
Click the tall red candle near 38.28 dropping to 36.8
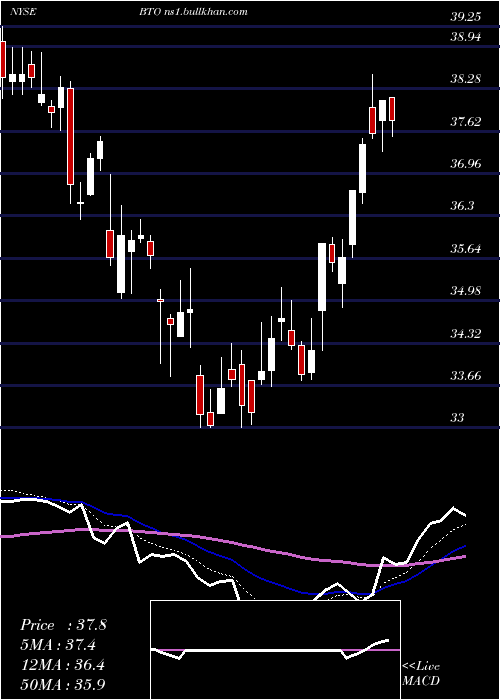click(70, 137)
